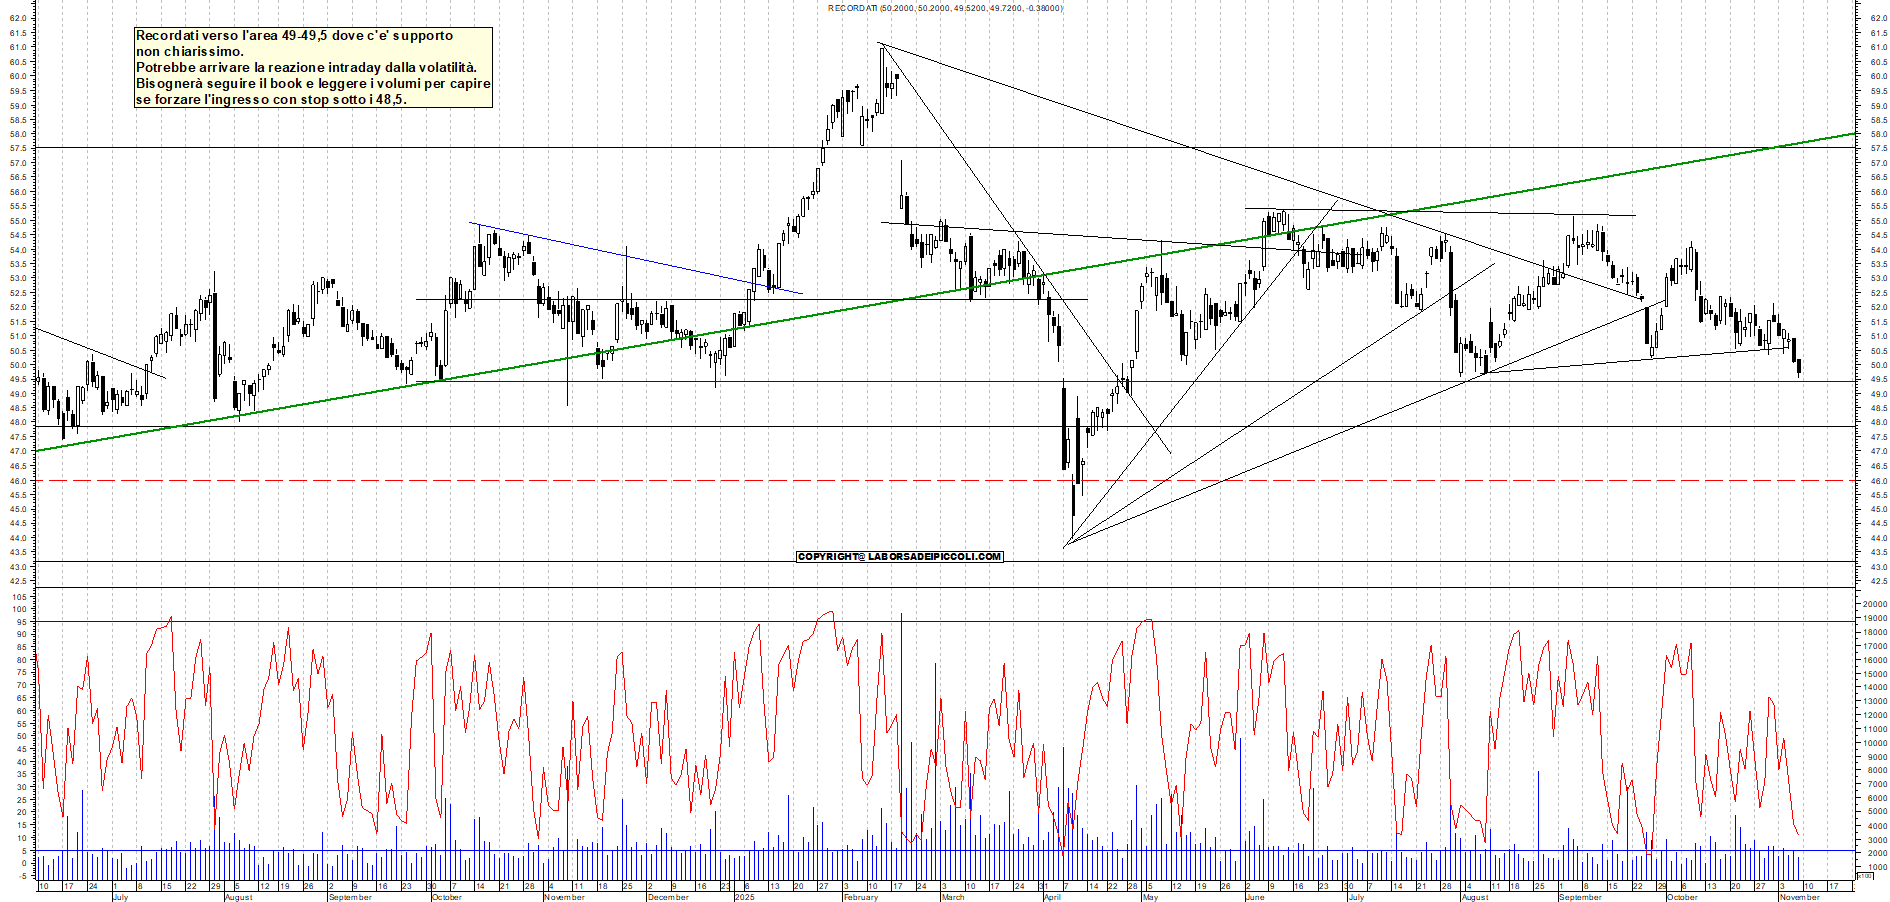The width and height of the screenshot is (1890, 902).
Task: Click the April low candle near 44
Action: (x=1073, y=500)
